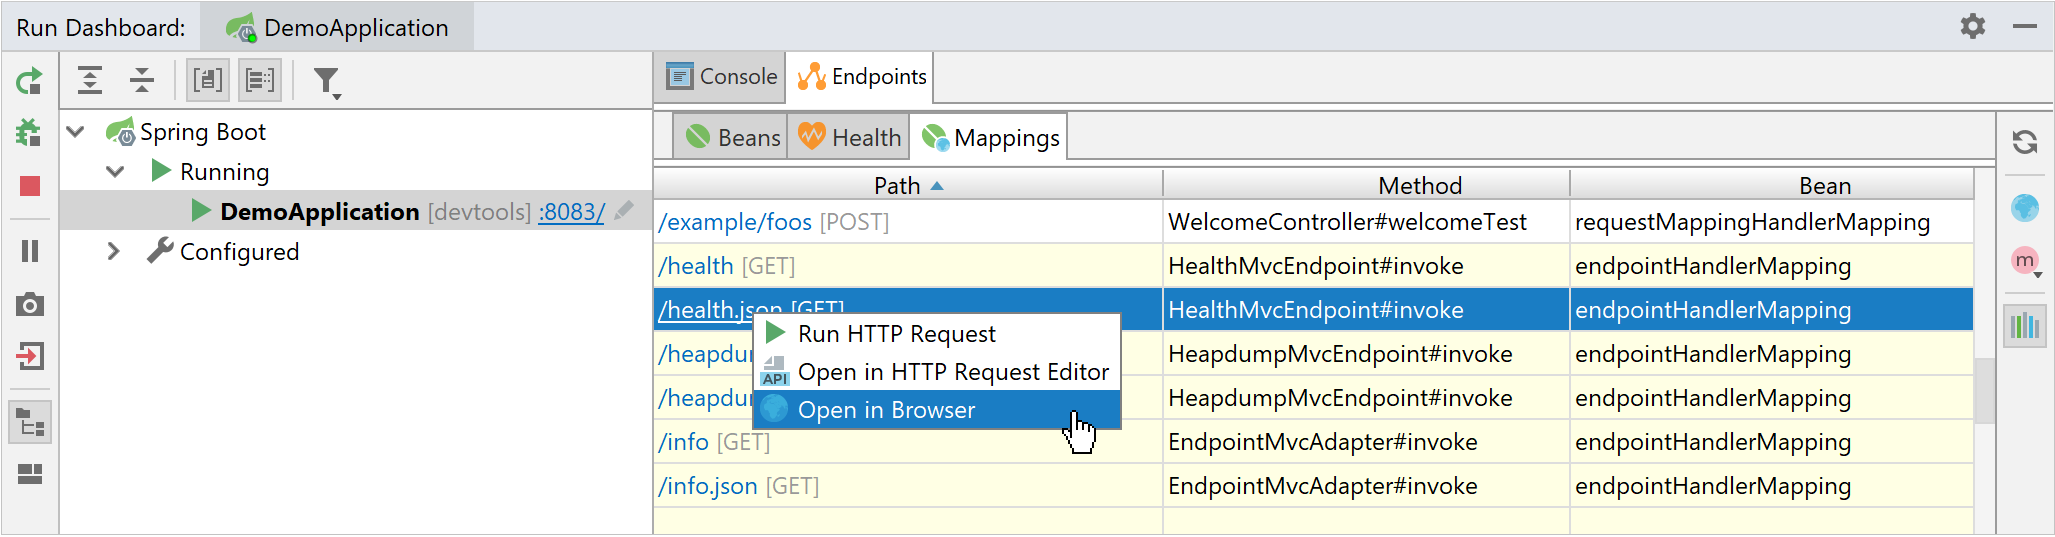The image size is (2055, 537).
Task: Click the Rerun application icon
Action: tap(30, 81)
